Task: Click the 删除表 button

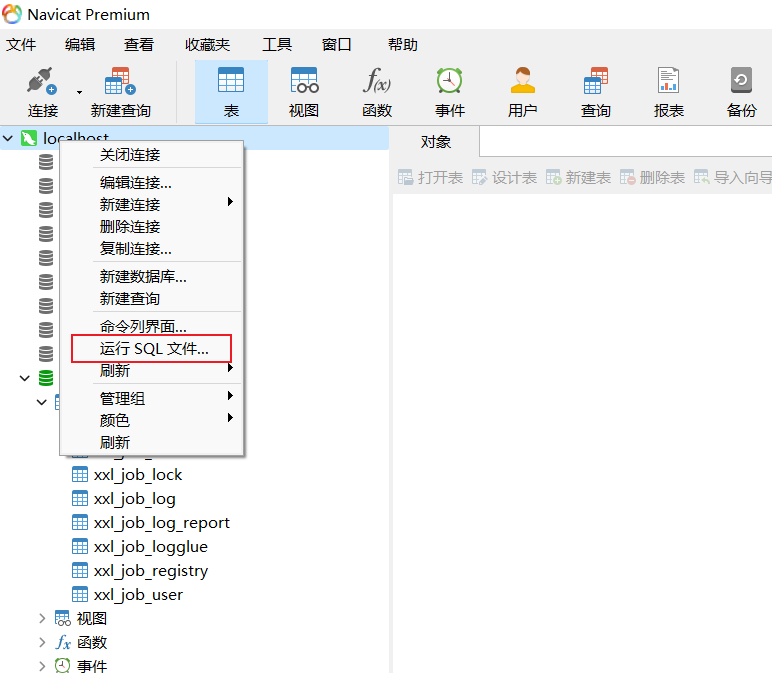Action: click(x=652, y=177)
